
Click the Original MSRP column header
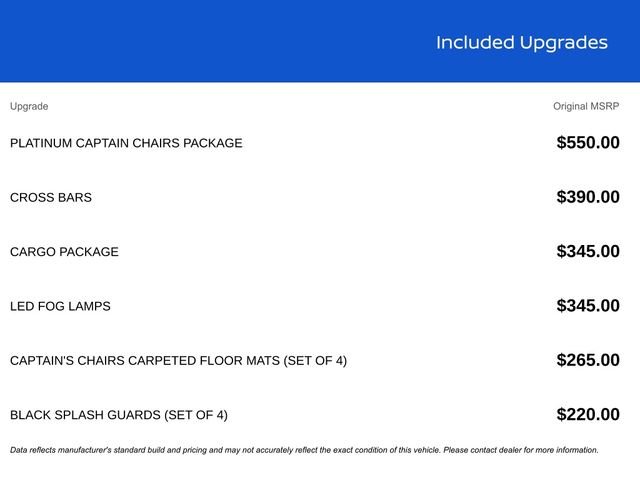pyautogui.click(x=586, y=106)
